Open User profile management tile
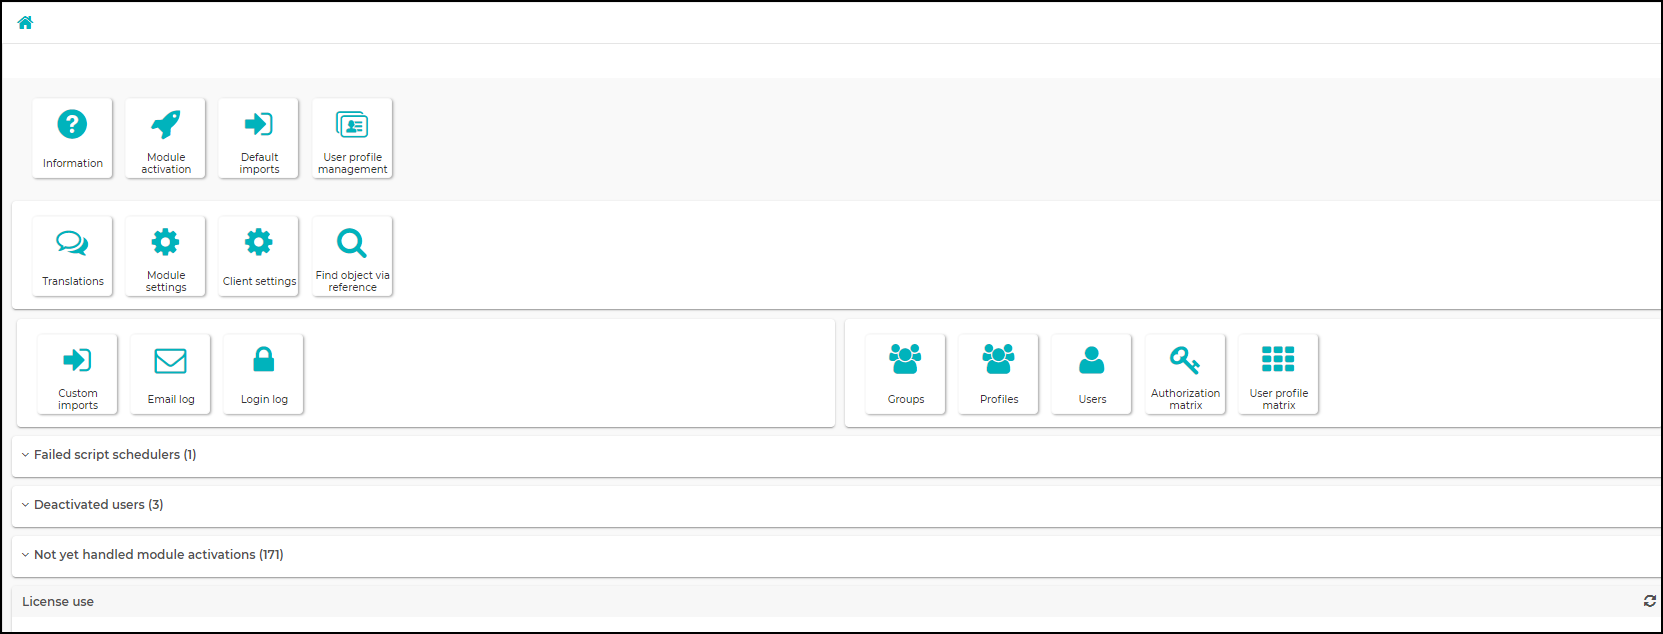 pos(352,138)
